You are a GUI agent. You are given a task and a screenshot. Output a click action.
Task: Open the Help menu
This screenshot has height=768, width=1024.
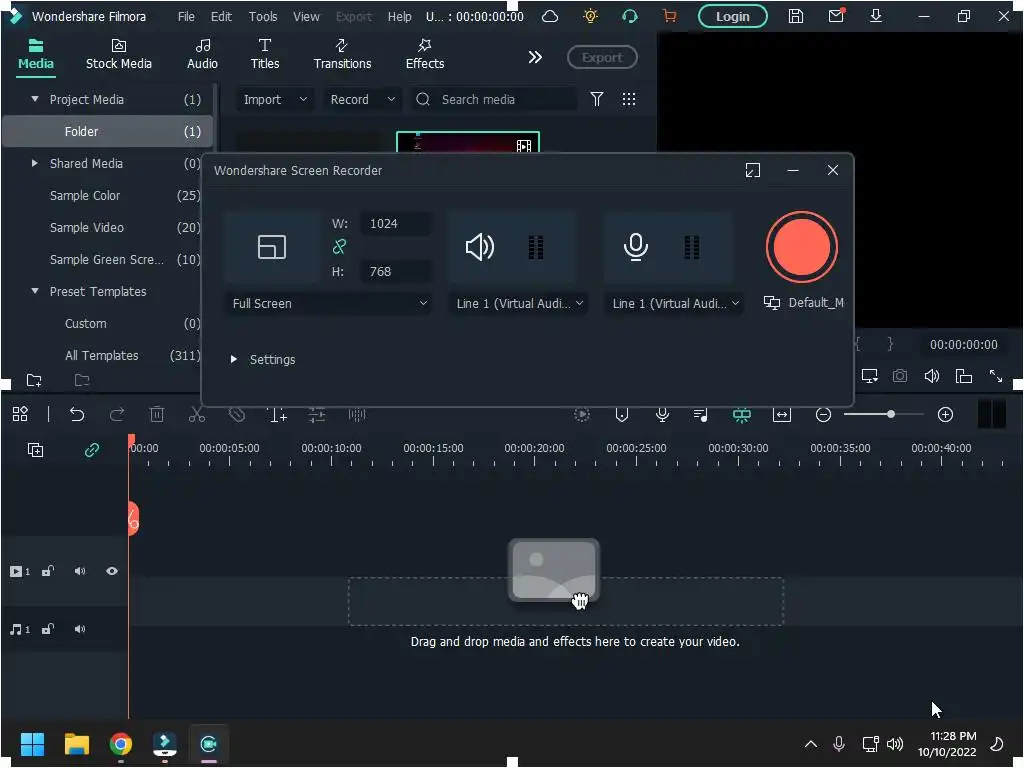point(399,16)
